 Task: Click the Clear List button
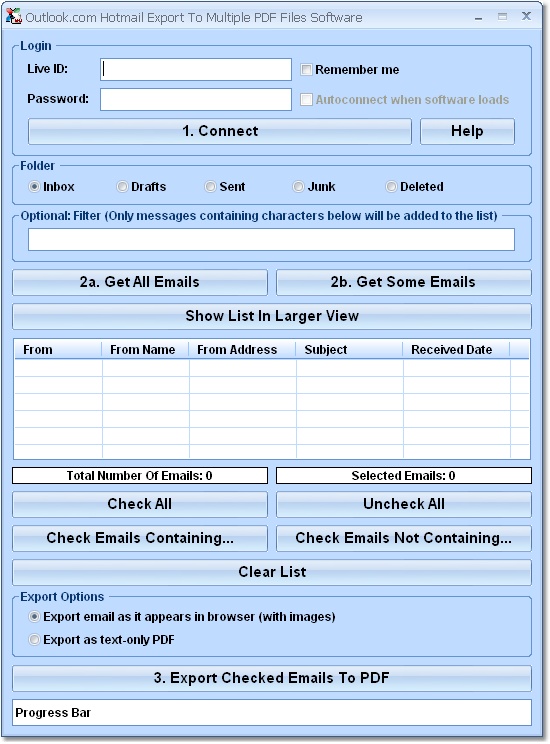(272, 572)
